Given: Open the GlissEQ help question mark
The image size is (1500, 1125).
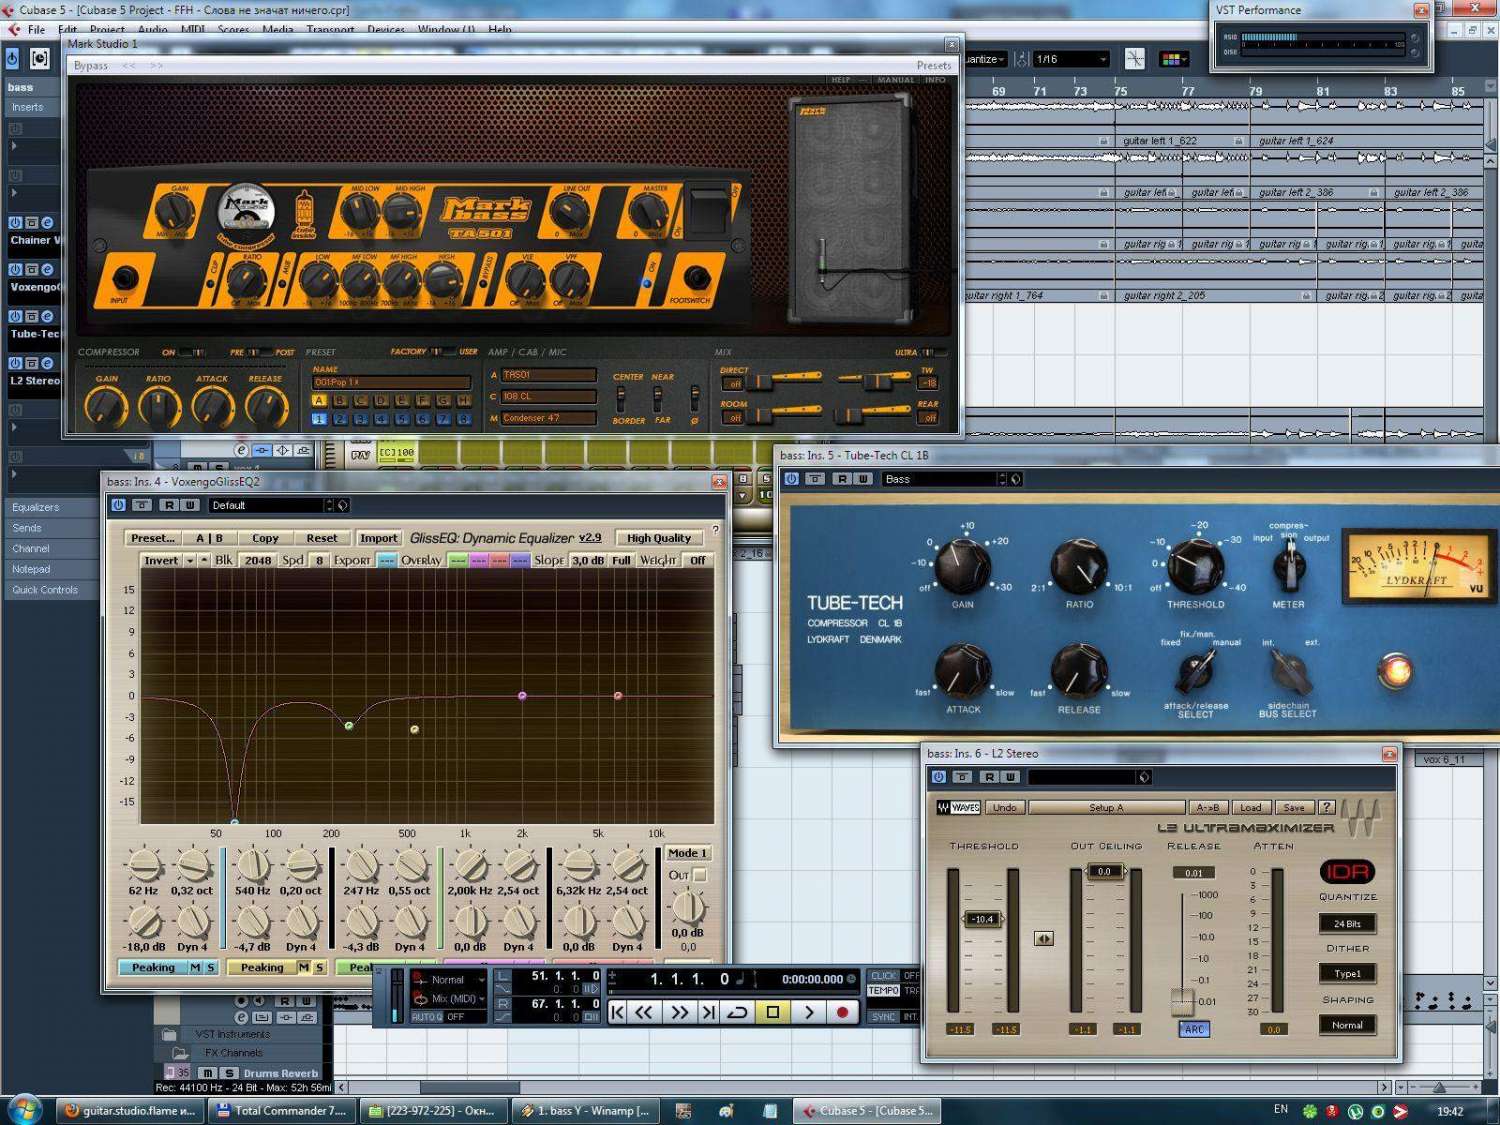Looking at the screenshot, I should coord(715,530).
